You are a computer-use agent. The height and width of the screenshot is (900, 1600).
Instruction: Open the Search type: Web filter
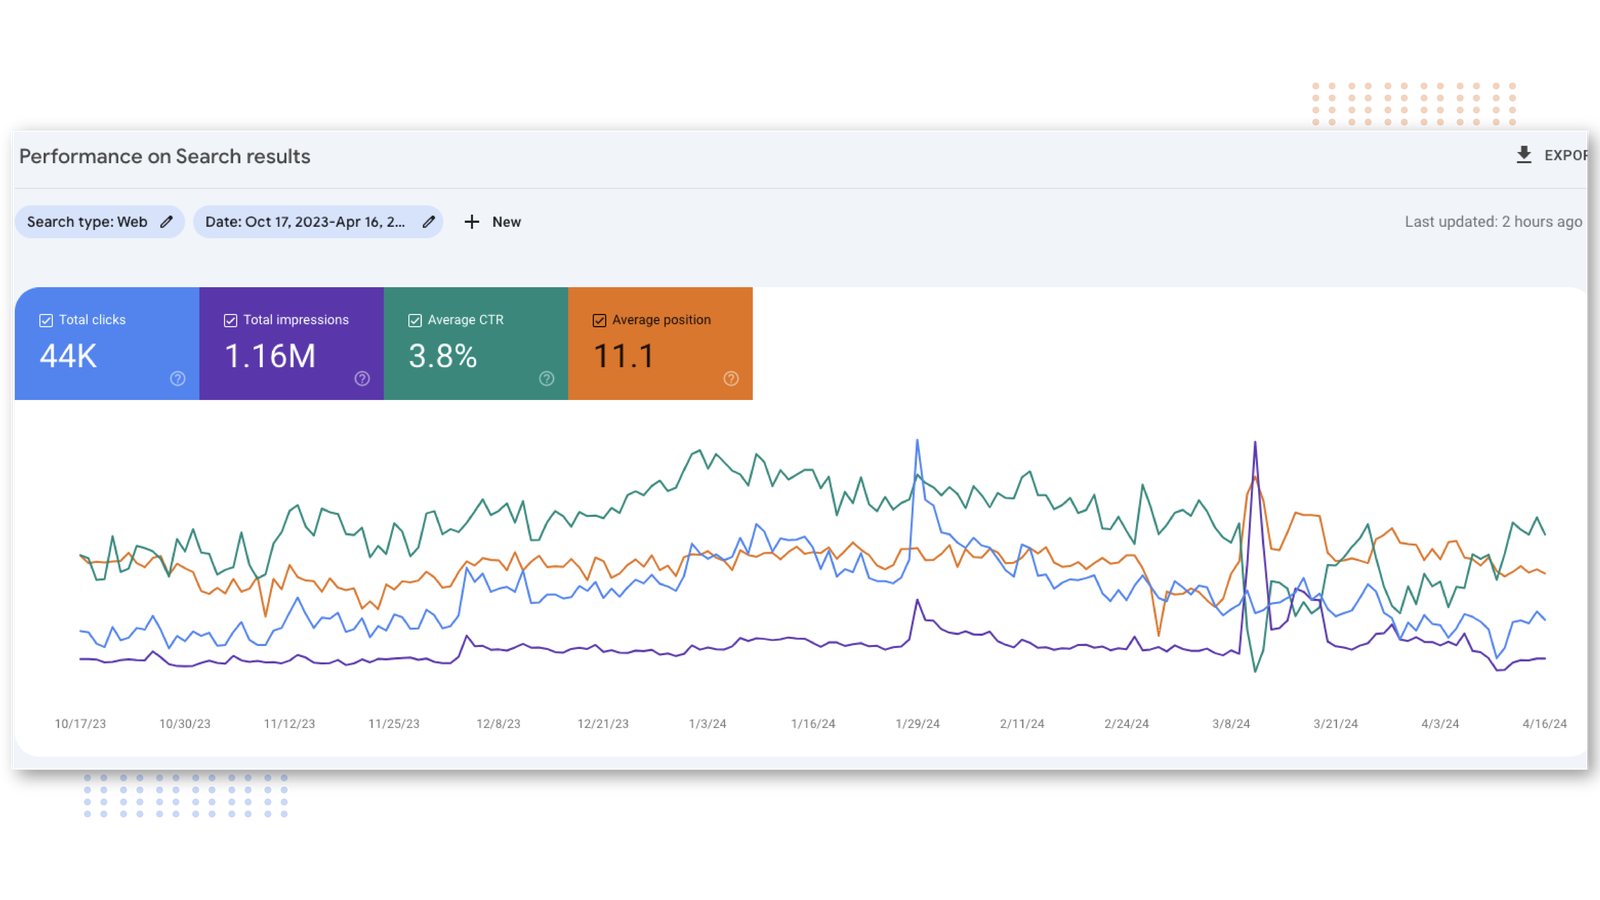(87, 222)
